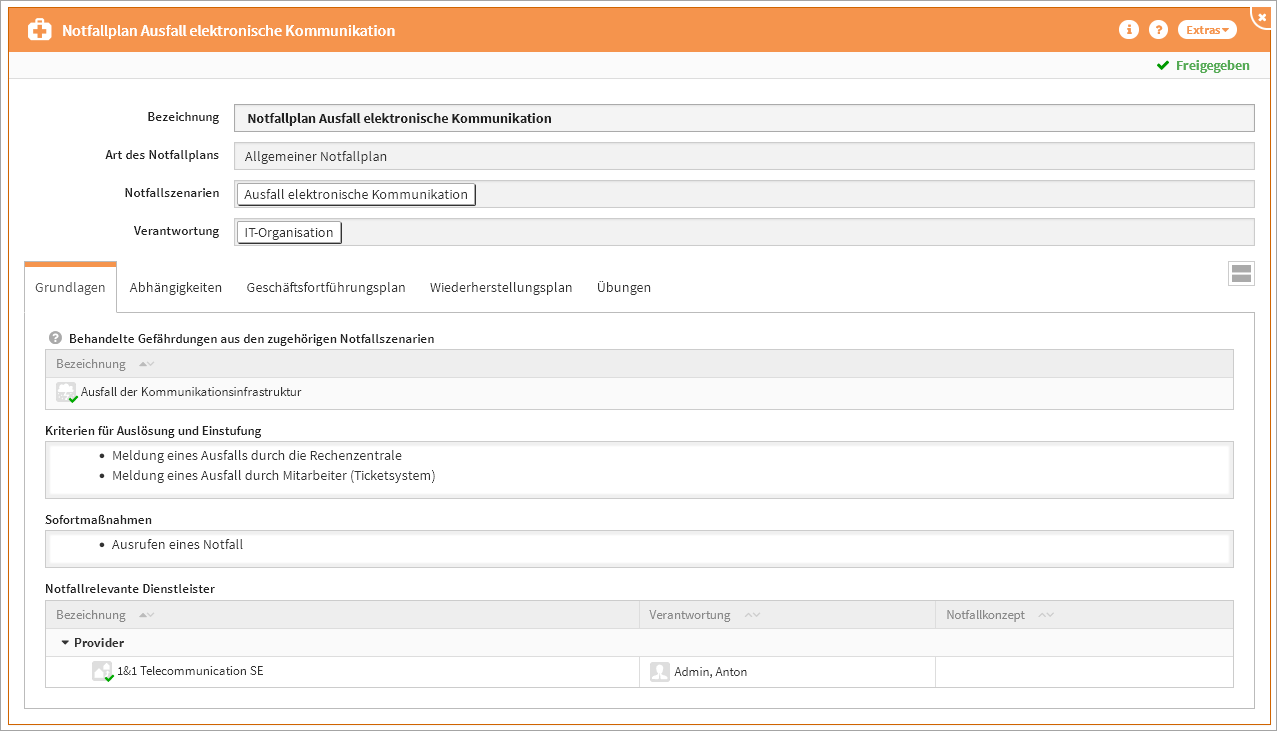The width and height of the screenshot is (1277, 731).
Task: Select the Wiederherstellungsplan tab
Action: (501, 288)
